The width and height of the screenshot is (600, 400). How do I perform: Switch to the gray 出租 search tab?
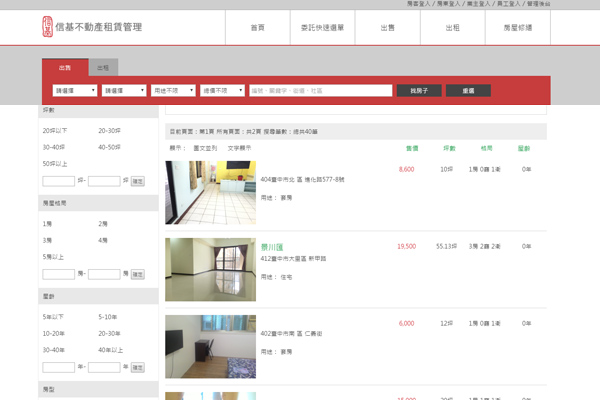click(103, 68)
